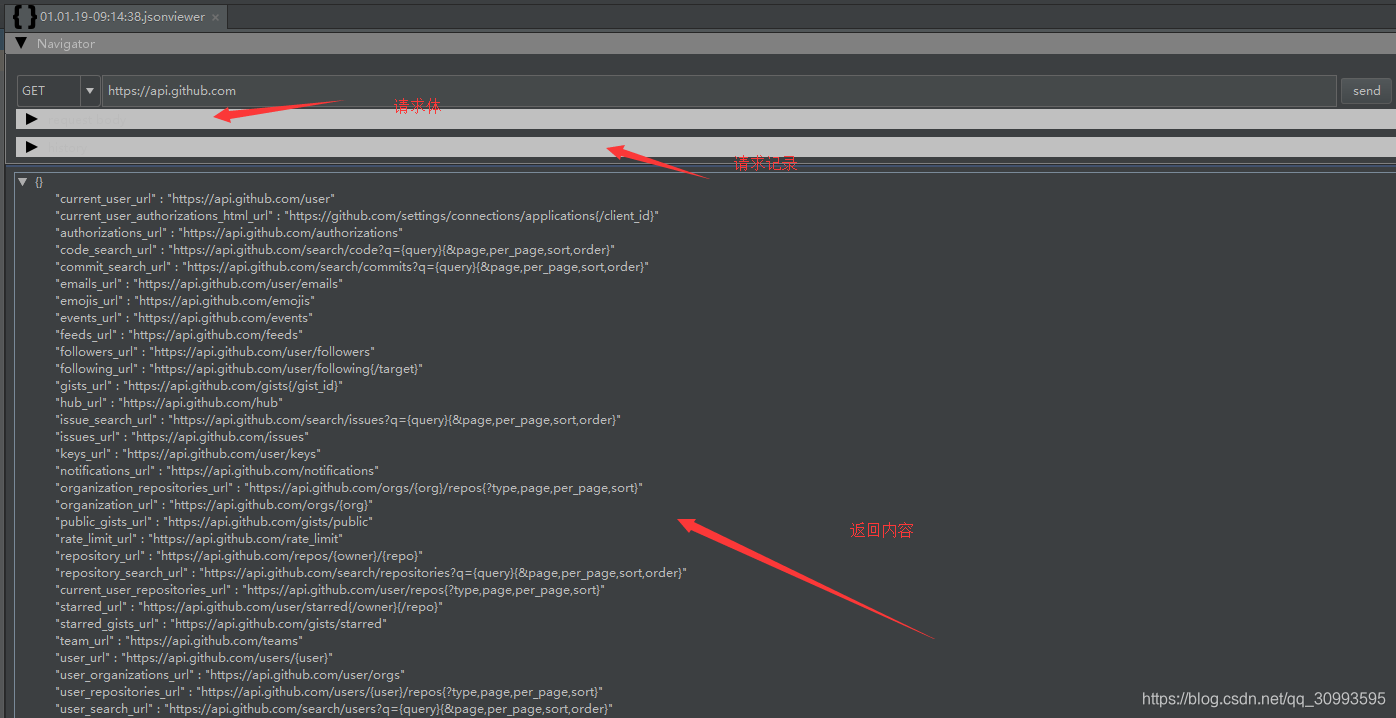Select the "public_gists_url" row

coord(214,522)
